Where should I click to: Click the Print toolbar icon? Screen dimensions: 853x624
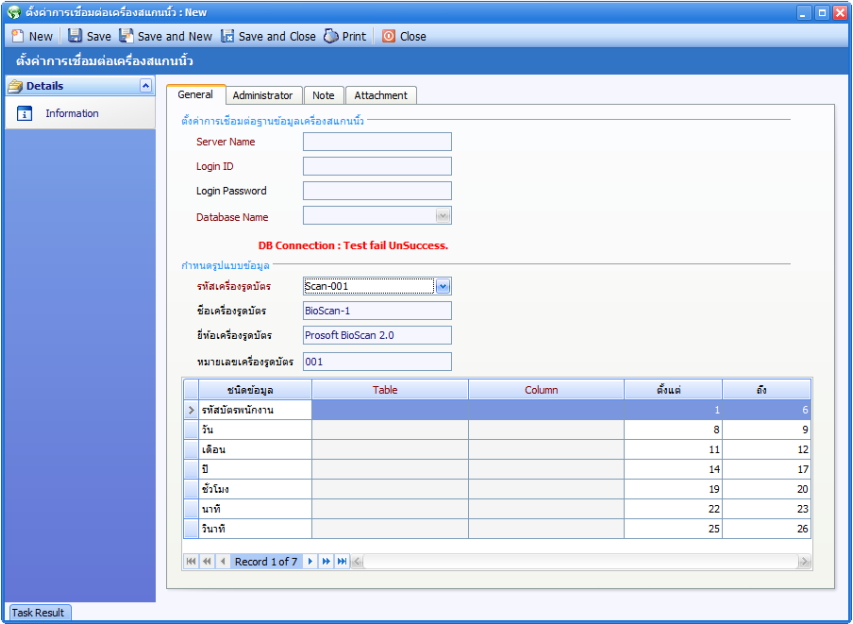331,36
